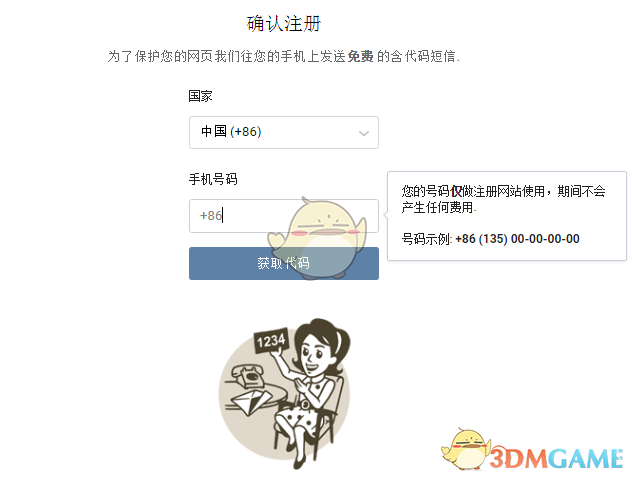
Task: Click the SMS description text under heading
Action: point(283,56)
